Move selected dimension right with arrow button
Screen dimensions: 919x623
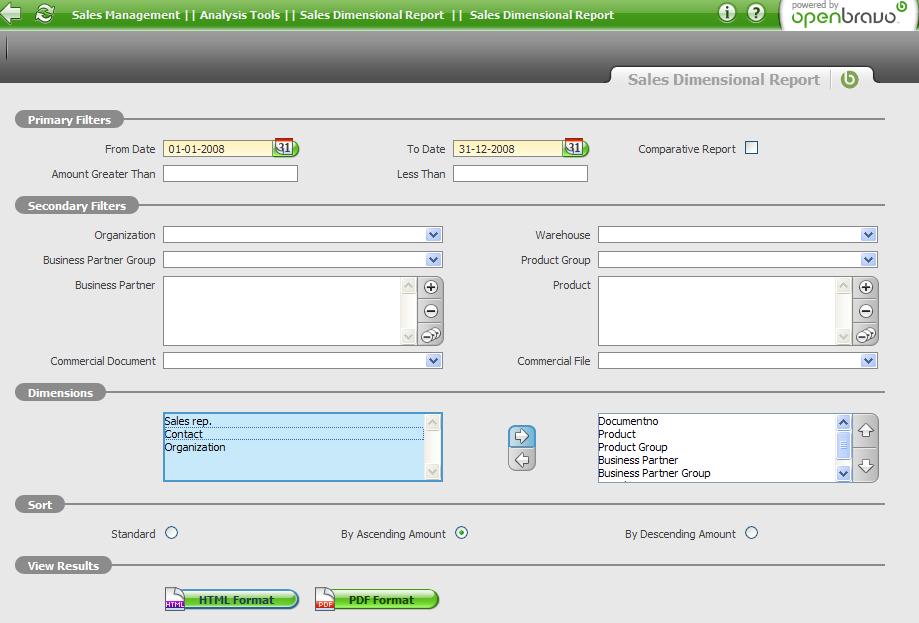pyautogui.click(x=522, y=437)
